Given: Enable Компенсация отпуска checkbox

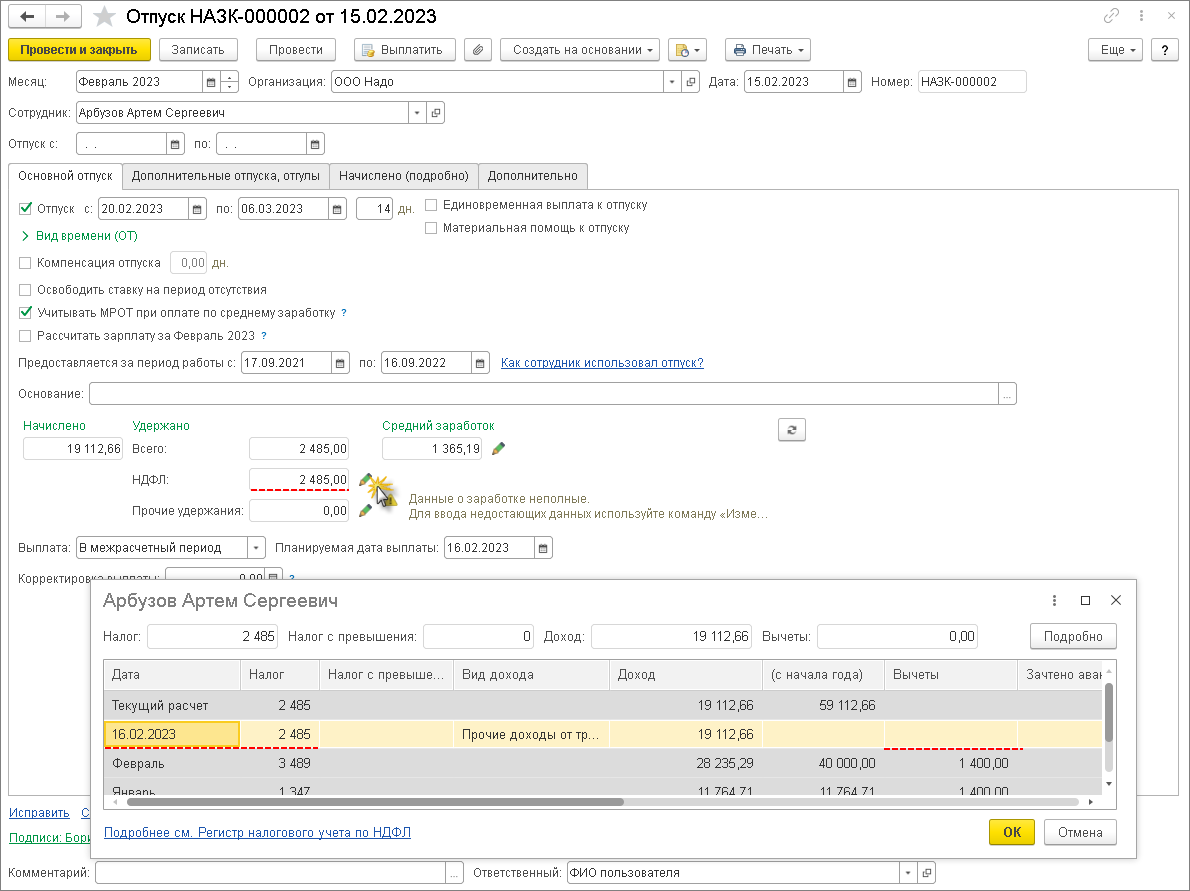Looking at the screenshot, I should click(x=25, y=263).
